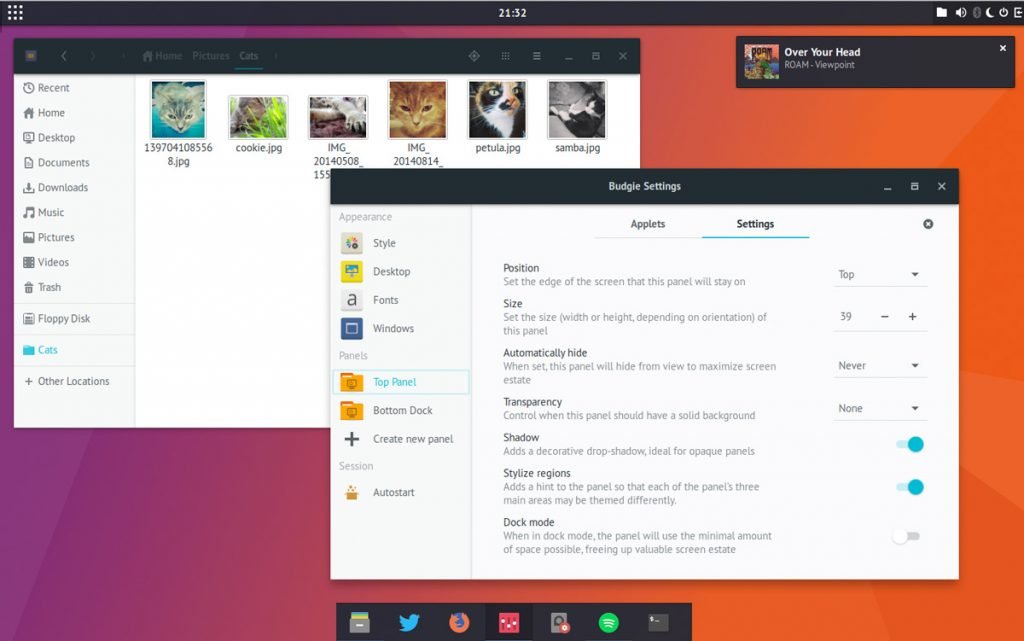The height and width of the screenshot is (641, 1024).
Task: Open Fonts settings in Budgie Settings
Action: [401, 300]
